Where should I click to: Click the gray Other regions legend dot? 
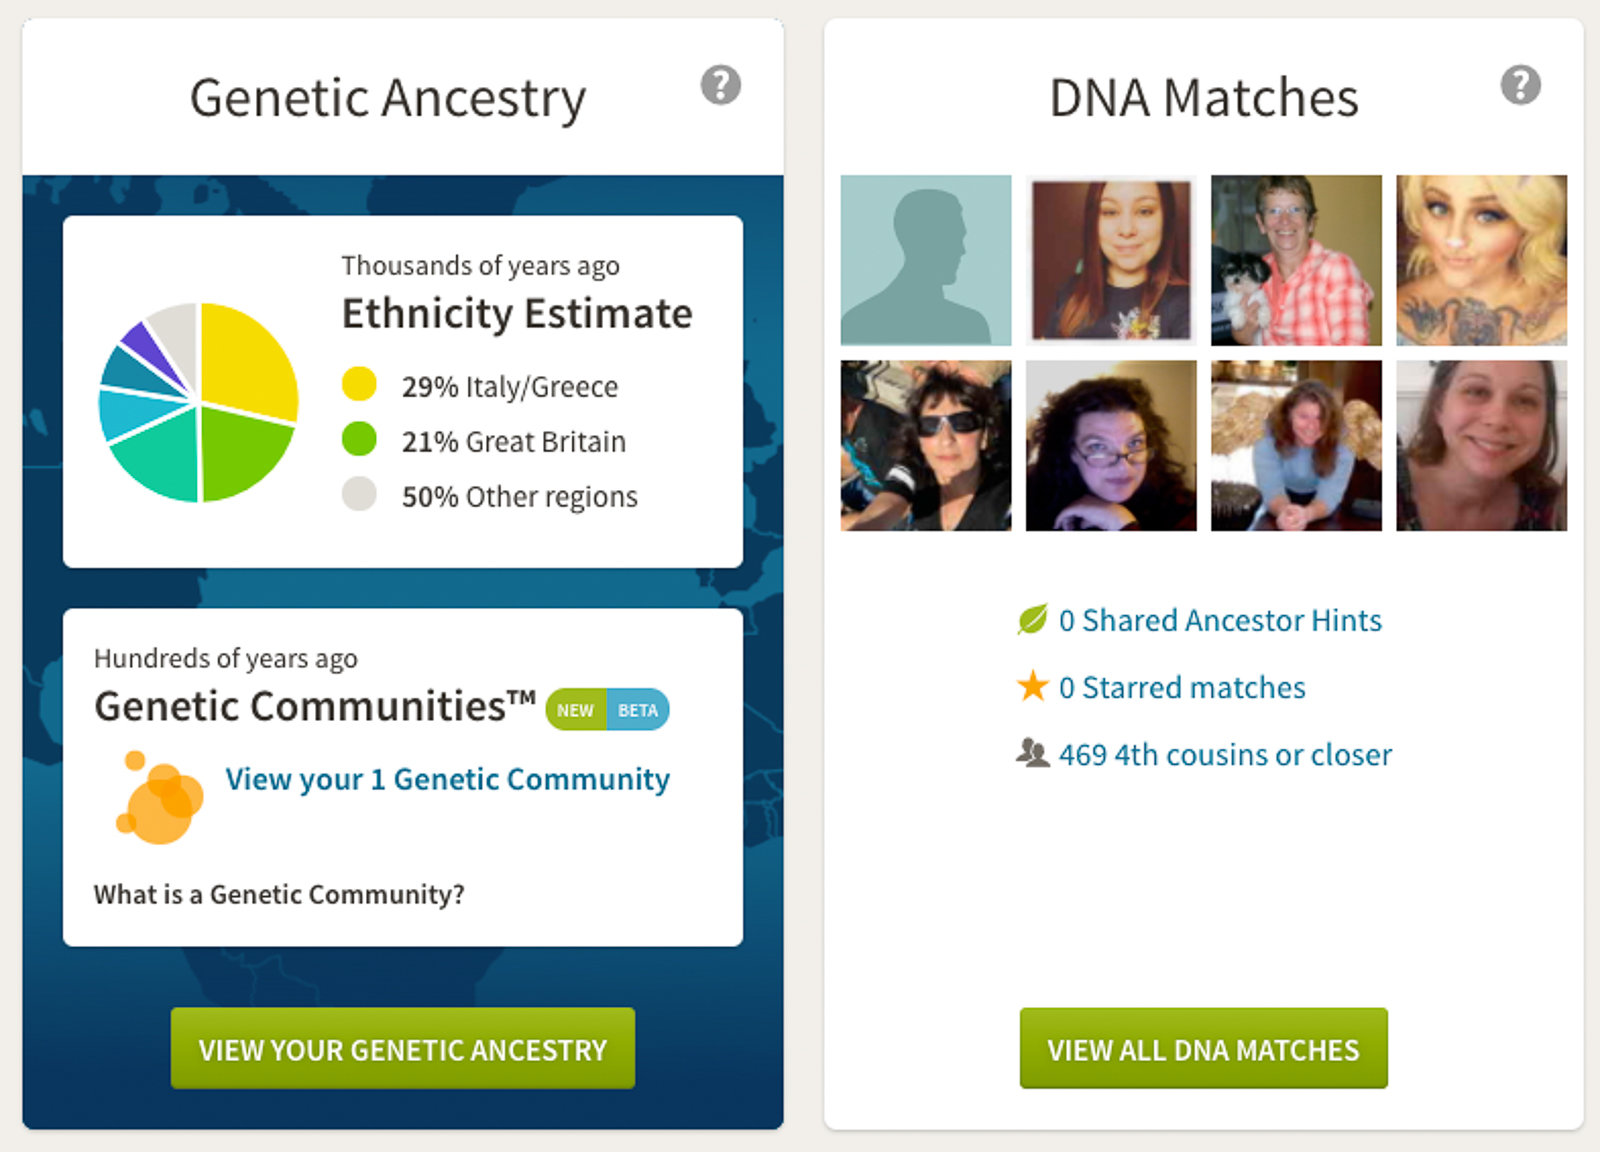click(x=359, y=494)
